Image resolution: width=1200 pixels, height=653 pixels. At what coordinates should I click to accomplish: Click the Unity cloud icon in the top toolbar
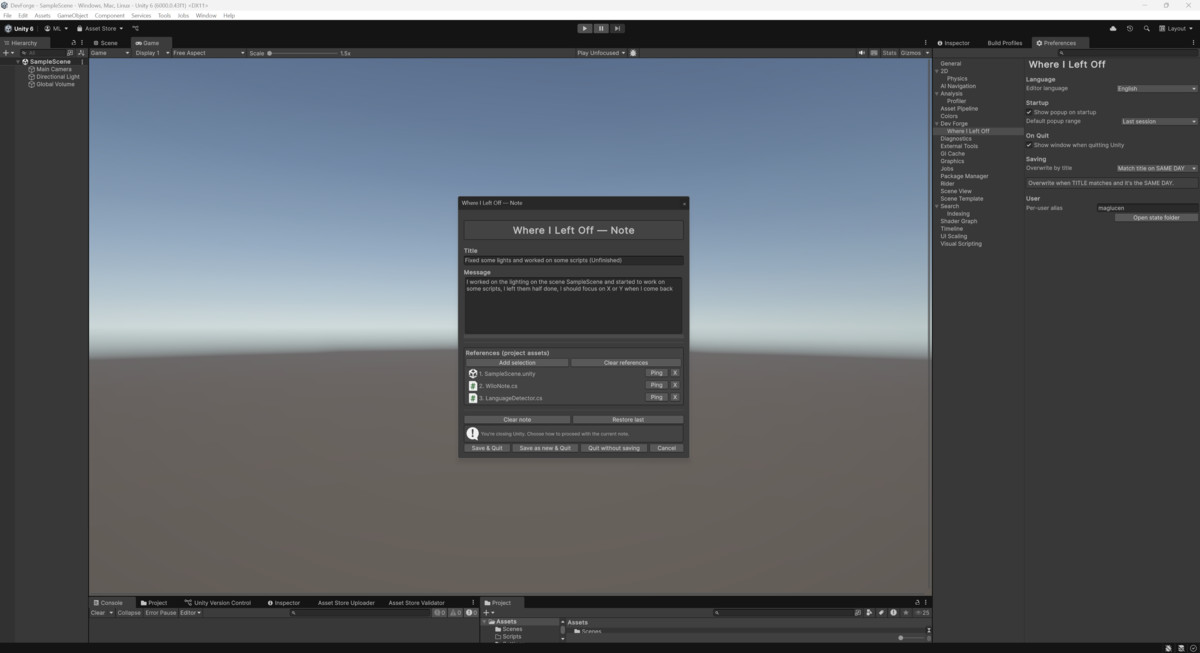(x=1112, y=28)
